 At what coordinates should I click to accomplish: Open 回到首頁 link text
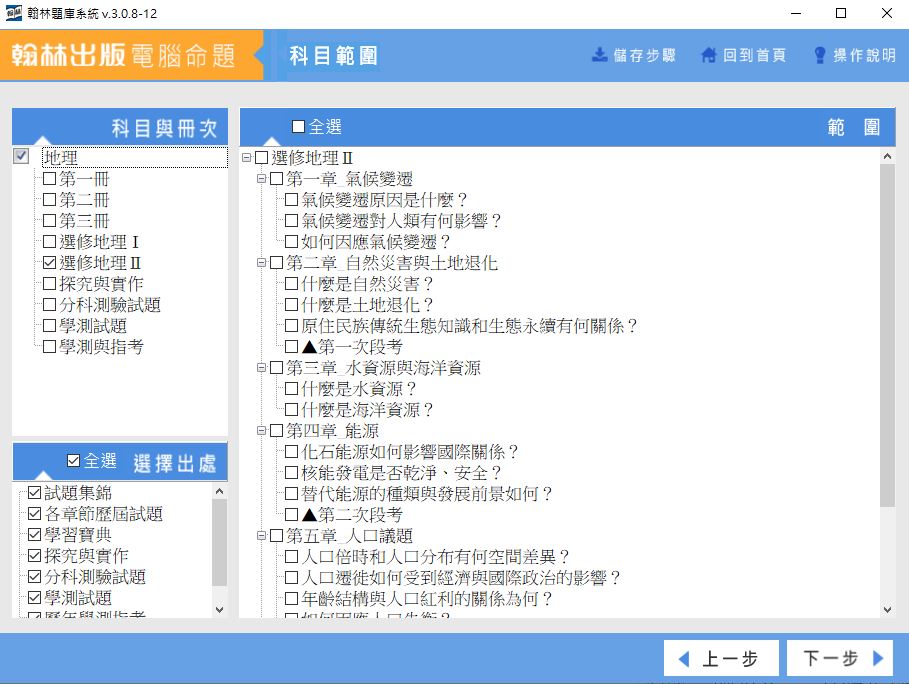coord(754,55)
